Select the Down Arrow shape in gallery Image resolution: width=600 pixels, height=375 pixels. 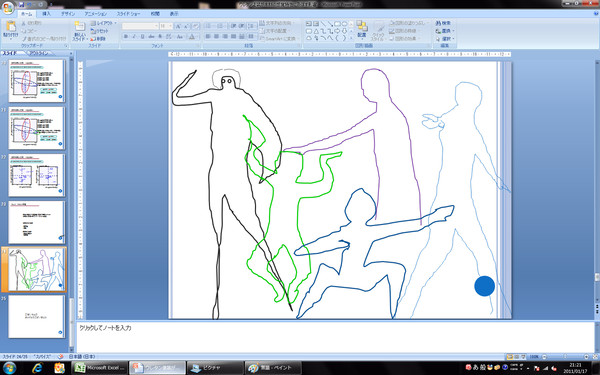344,31
